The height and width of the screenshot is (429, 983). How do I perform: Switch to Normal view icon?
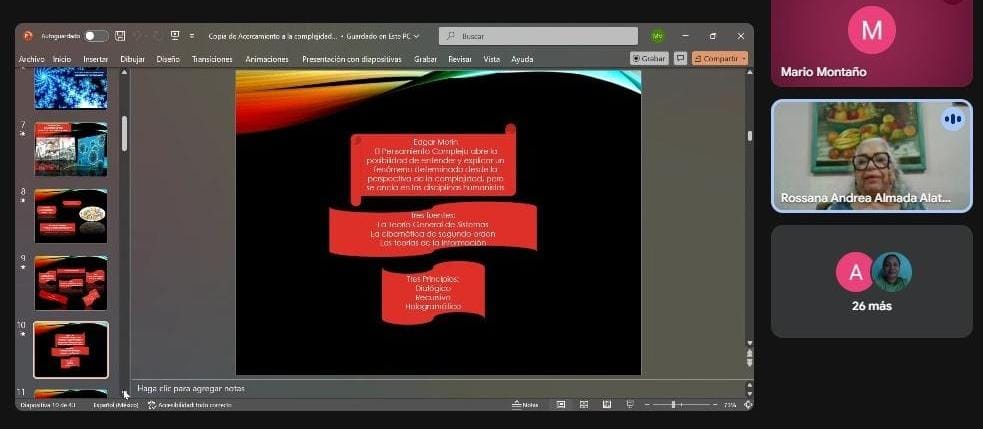(561, 405)
